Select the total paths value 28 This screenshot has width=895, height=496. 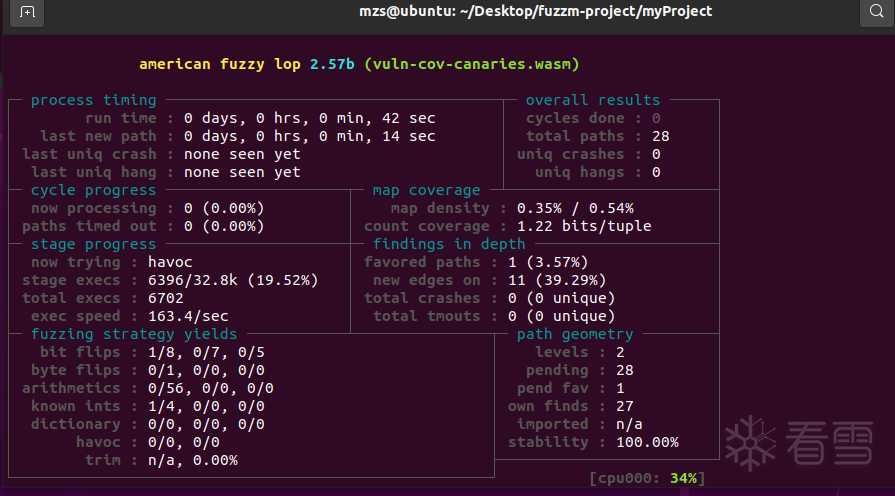pos(660,136)
